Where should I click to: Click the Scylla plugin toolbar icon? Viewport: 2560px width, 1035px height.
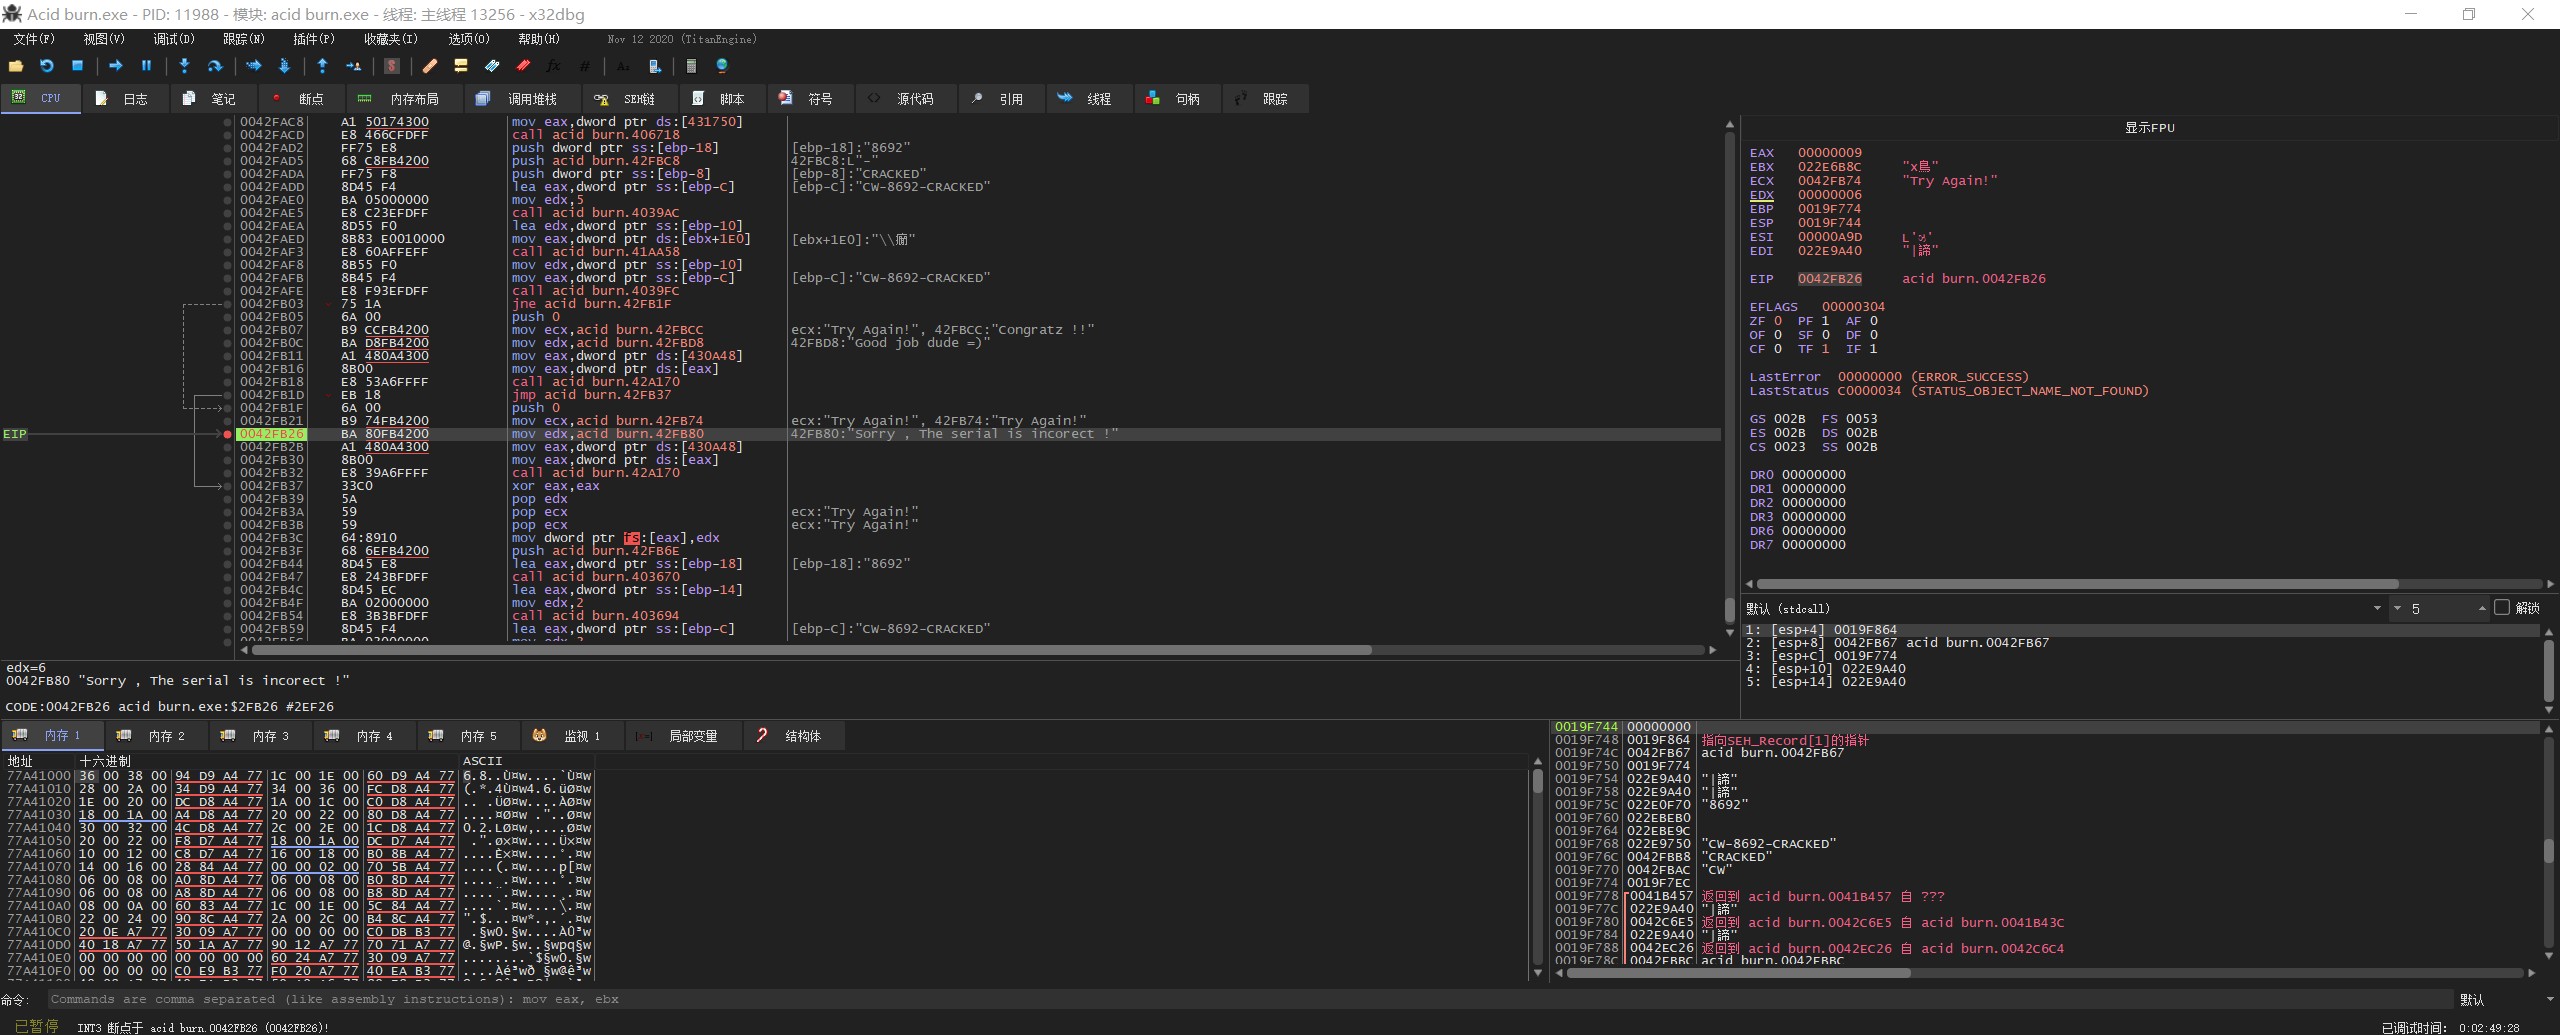coord(392,66)
